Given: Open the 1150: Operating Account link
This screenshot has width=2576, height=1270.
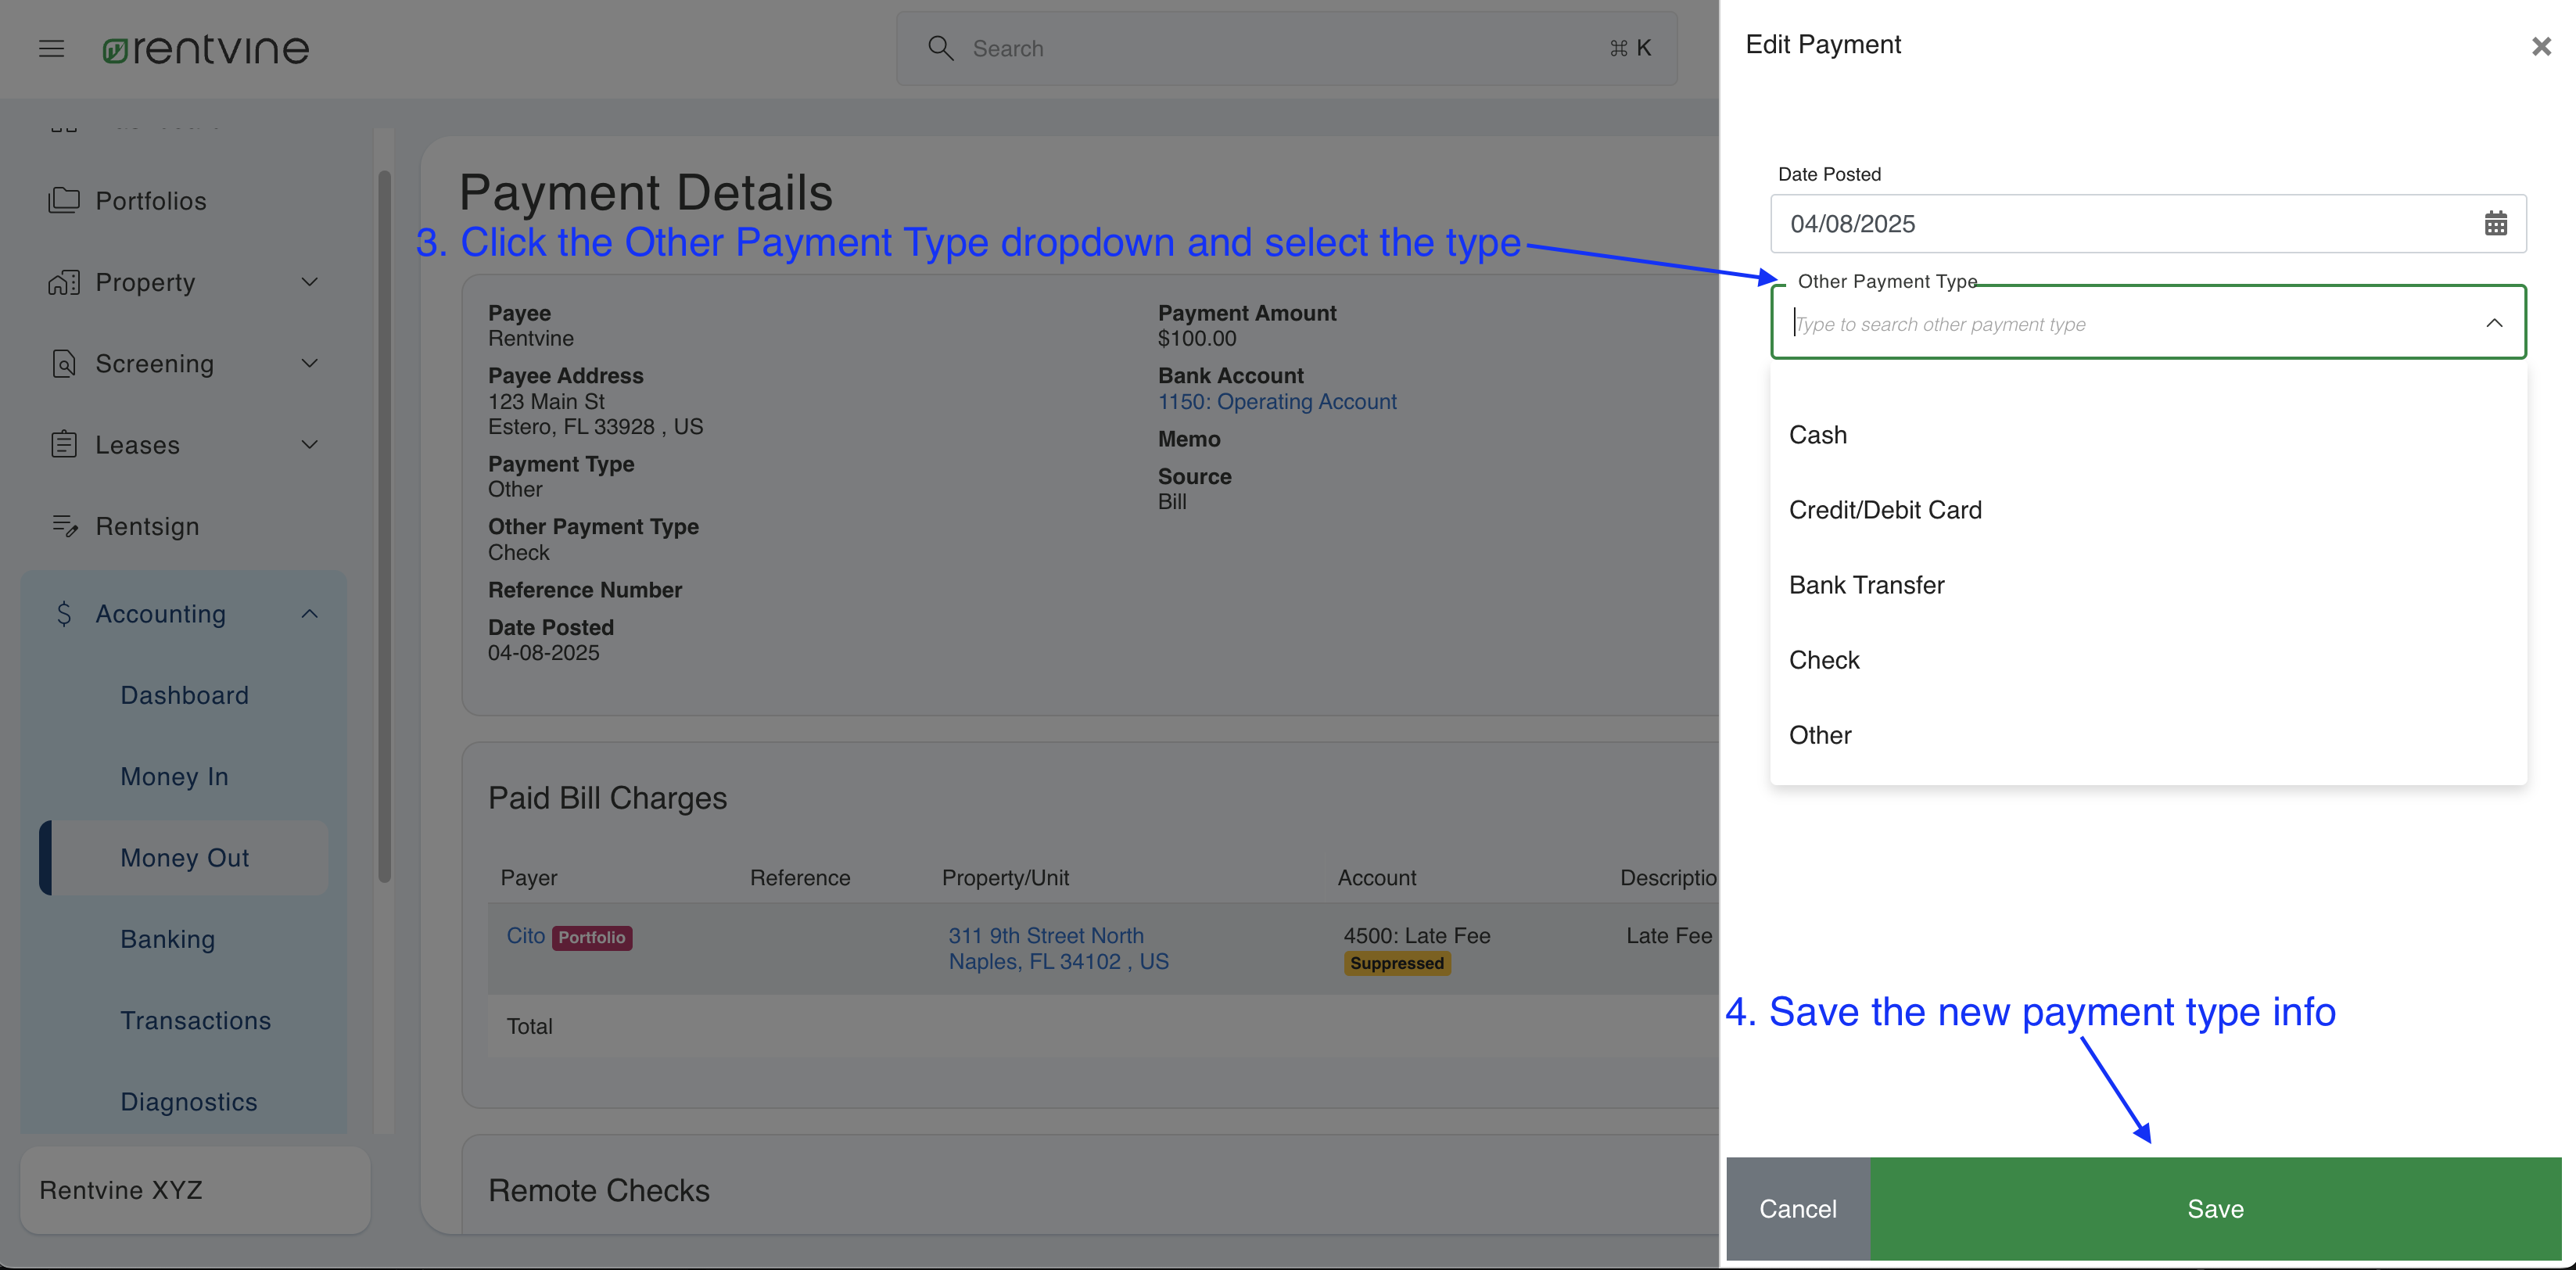Looking at the screenshot, I should point(1277,401).
